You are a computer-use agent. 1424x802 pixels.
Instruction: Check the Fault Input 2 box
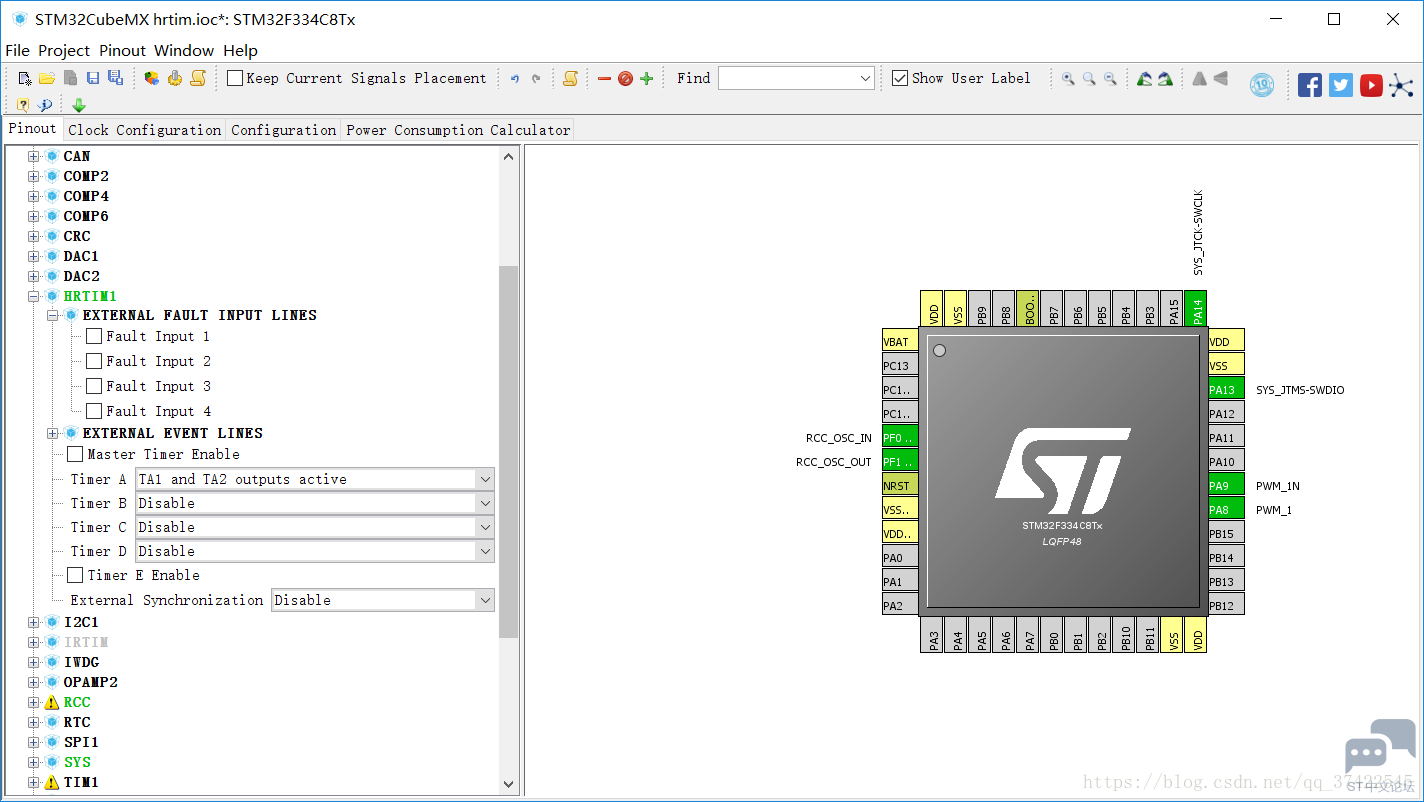[94, 361]
